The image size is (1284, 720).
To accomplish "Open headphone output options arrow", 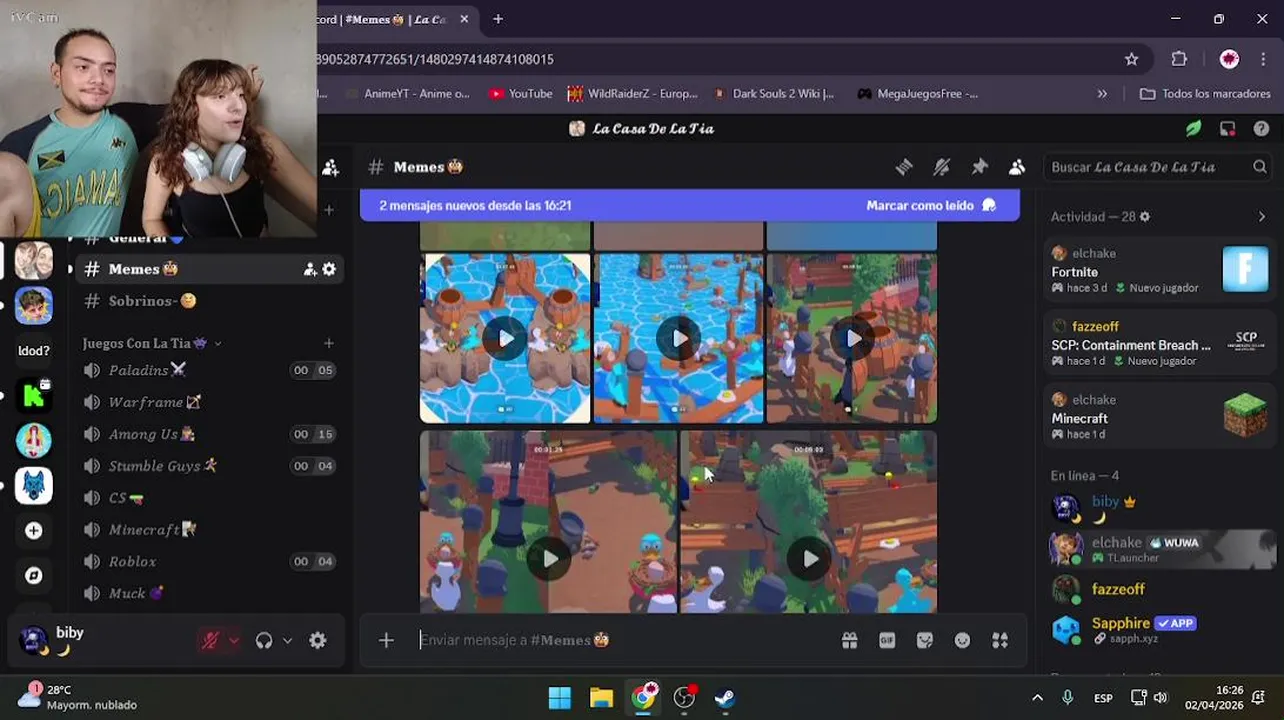I will click(288, 641).
